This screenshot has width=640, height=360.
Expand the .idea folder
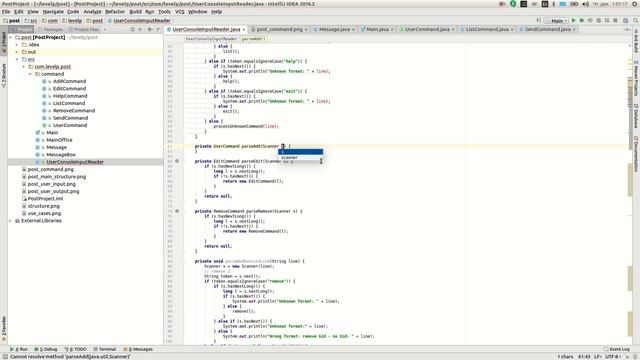click(17, 44)
